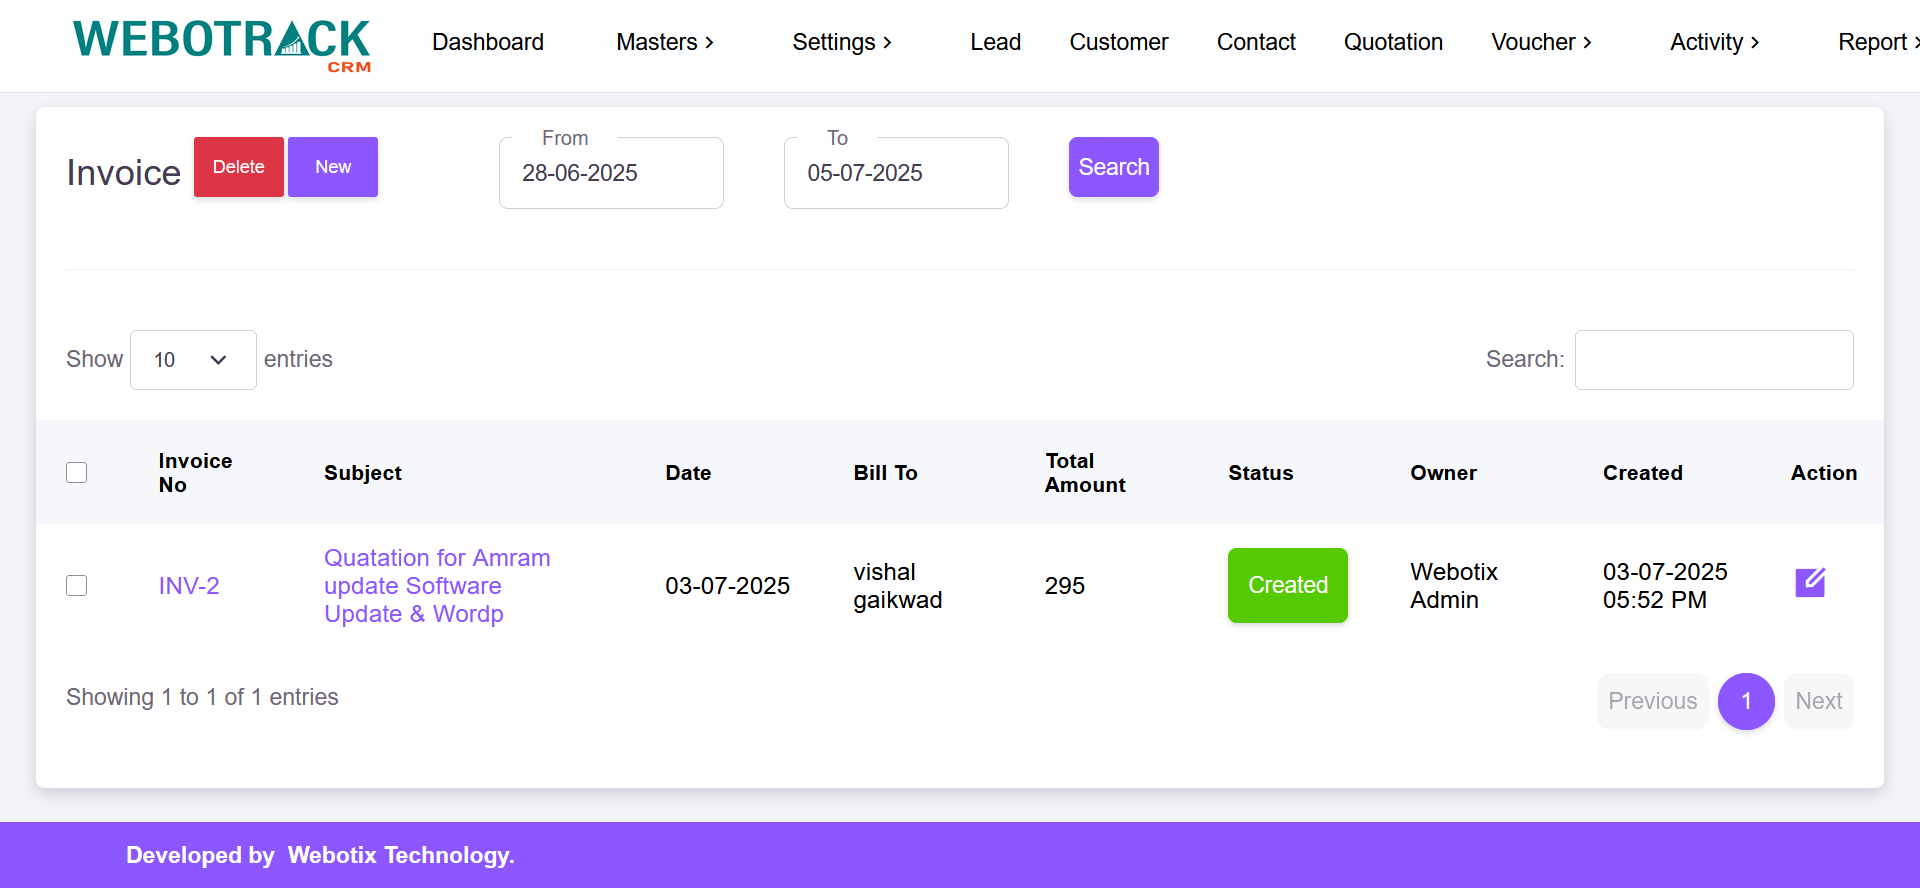Click the purple Search button
The width and height of the screenshot is (1920, 888).
[x=1113, y=167]
